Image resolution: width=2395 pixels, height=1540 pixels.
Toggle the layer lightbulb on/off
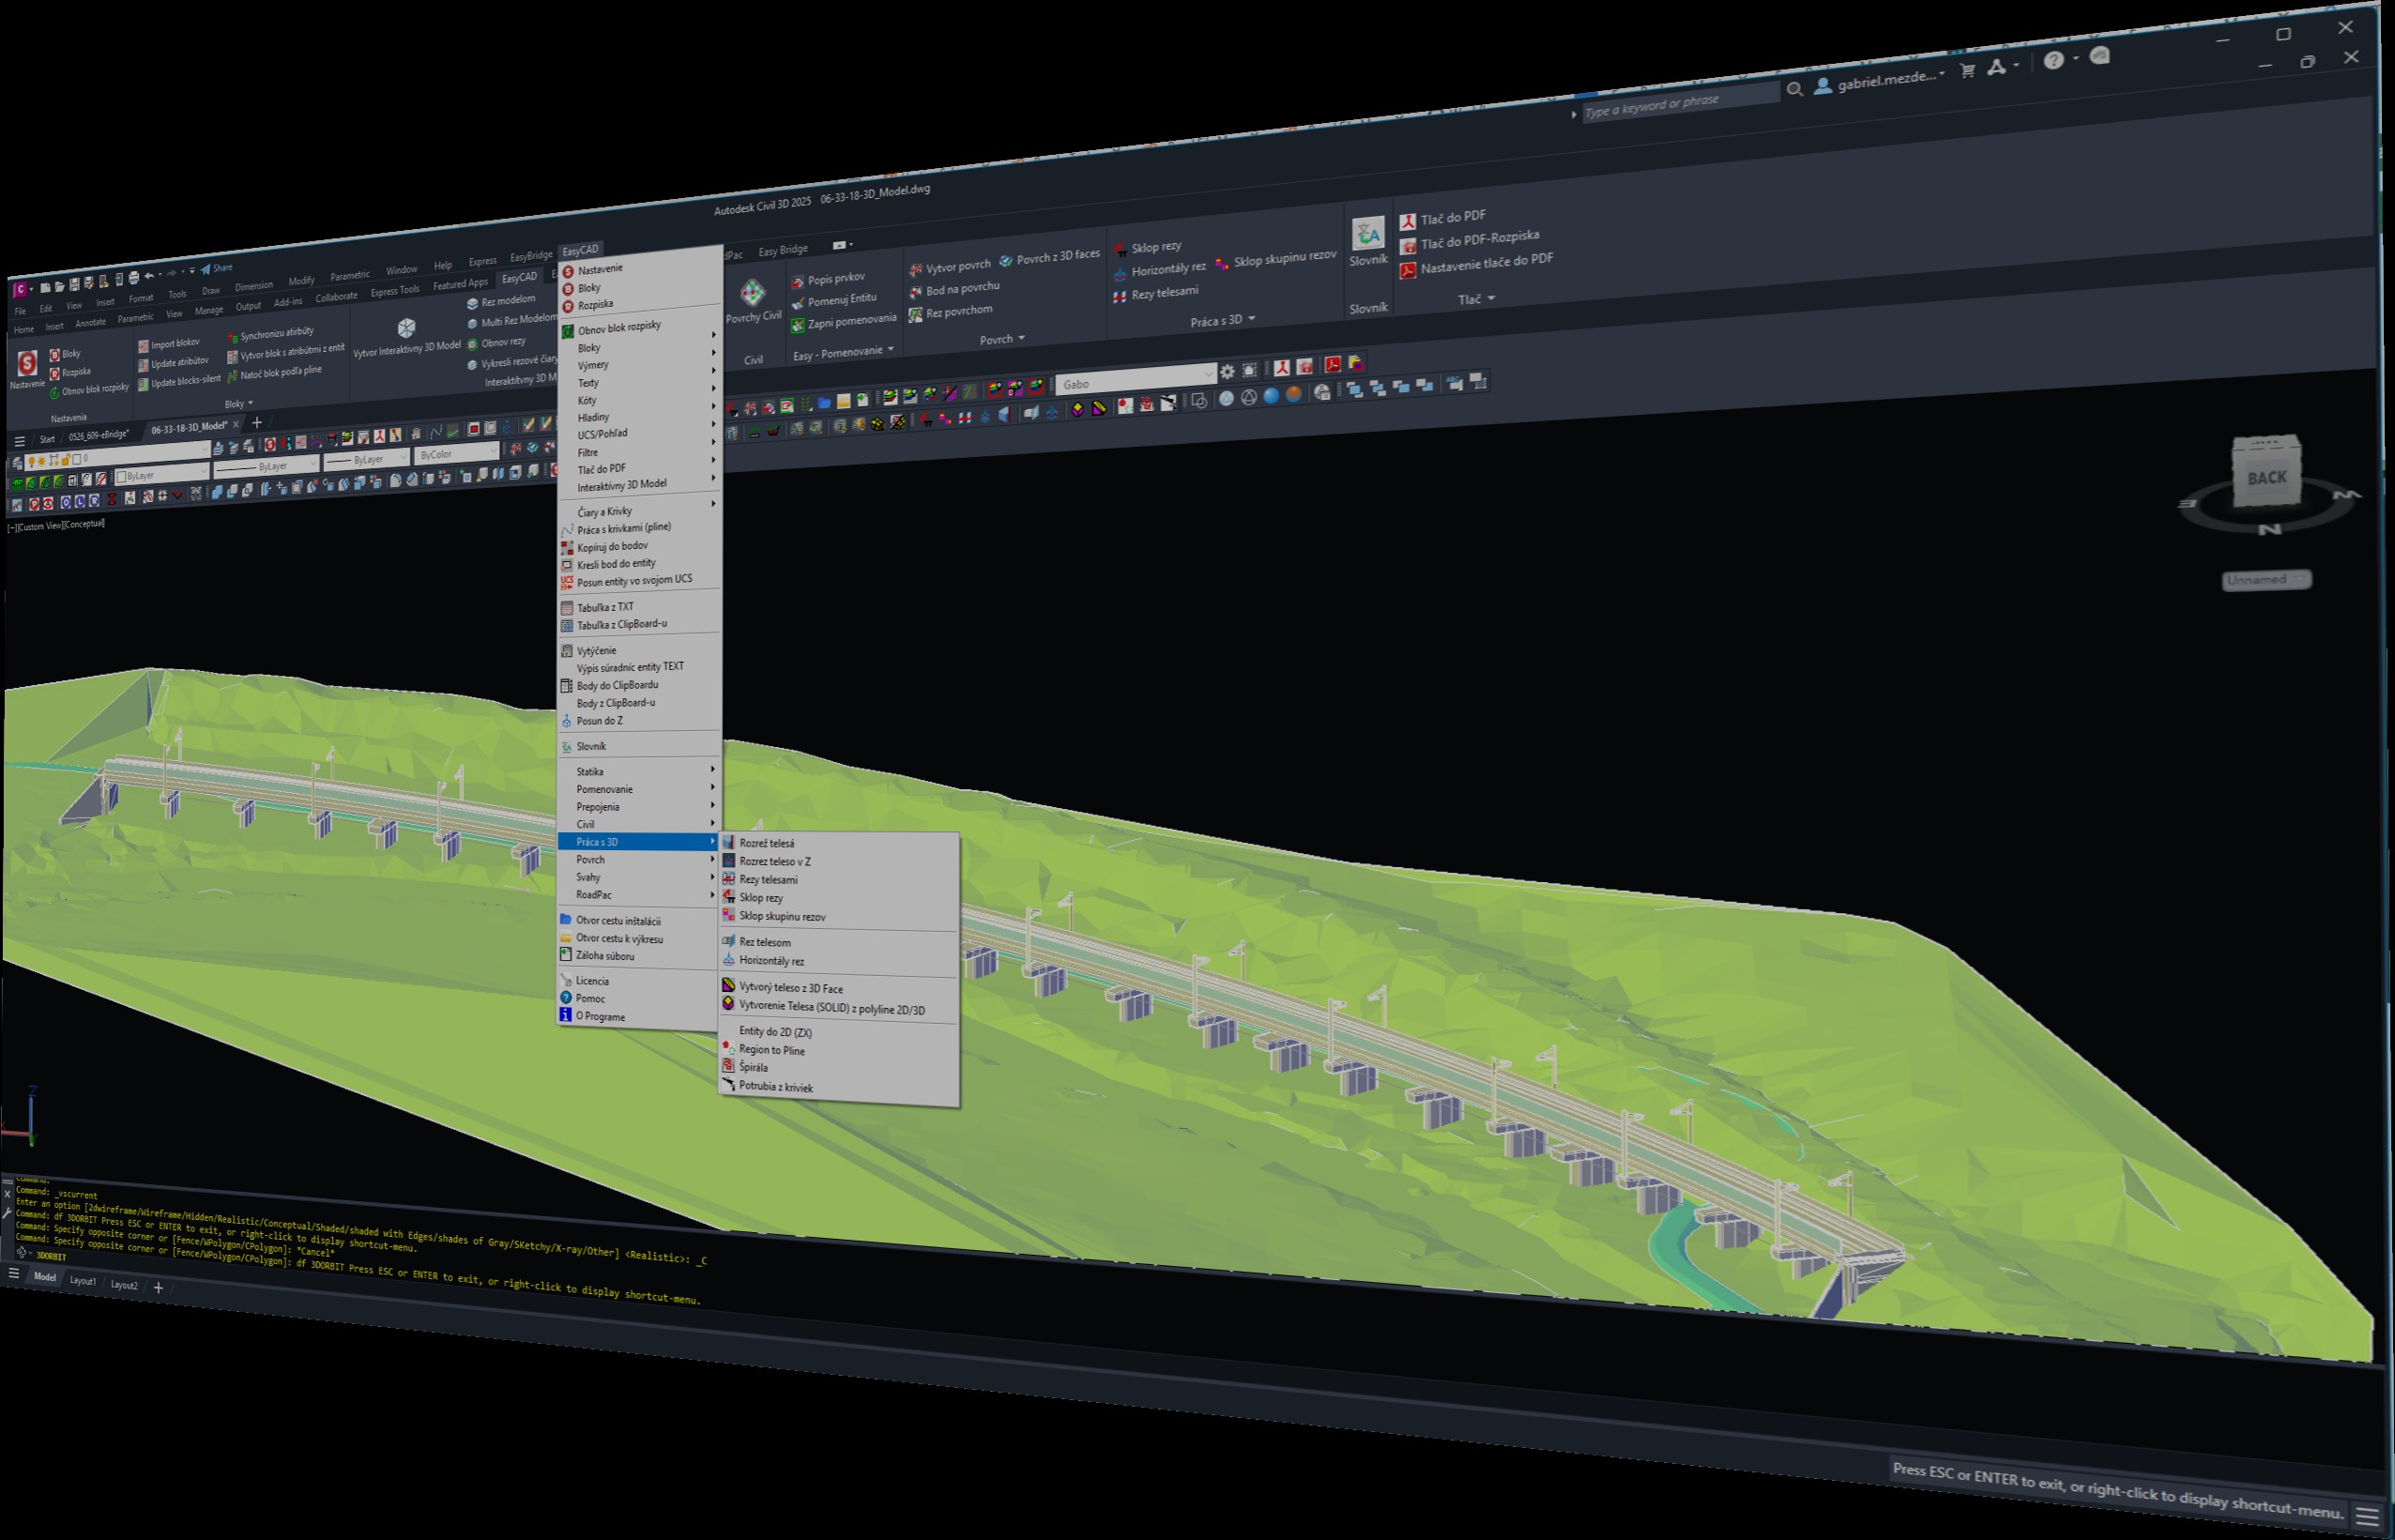coord(32,462)
